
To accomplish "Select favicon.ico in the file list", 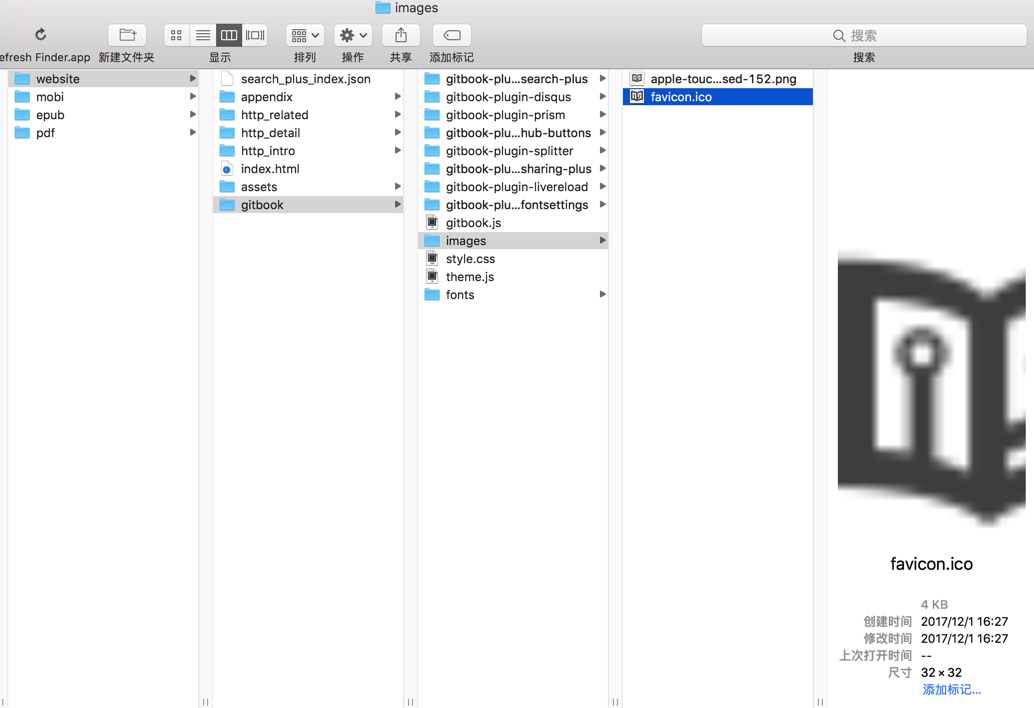I will pos(718,97).
